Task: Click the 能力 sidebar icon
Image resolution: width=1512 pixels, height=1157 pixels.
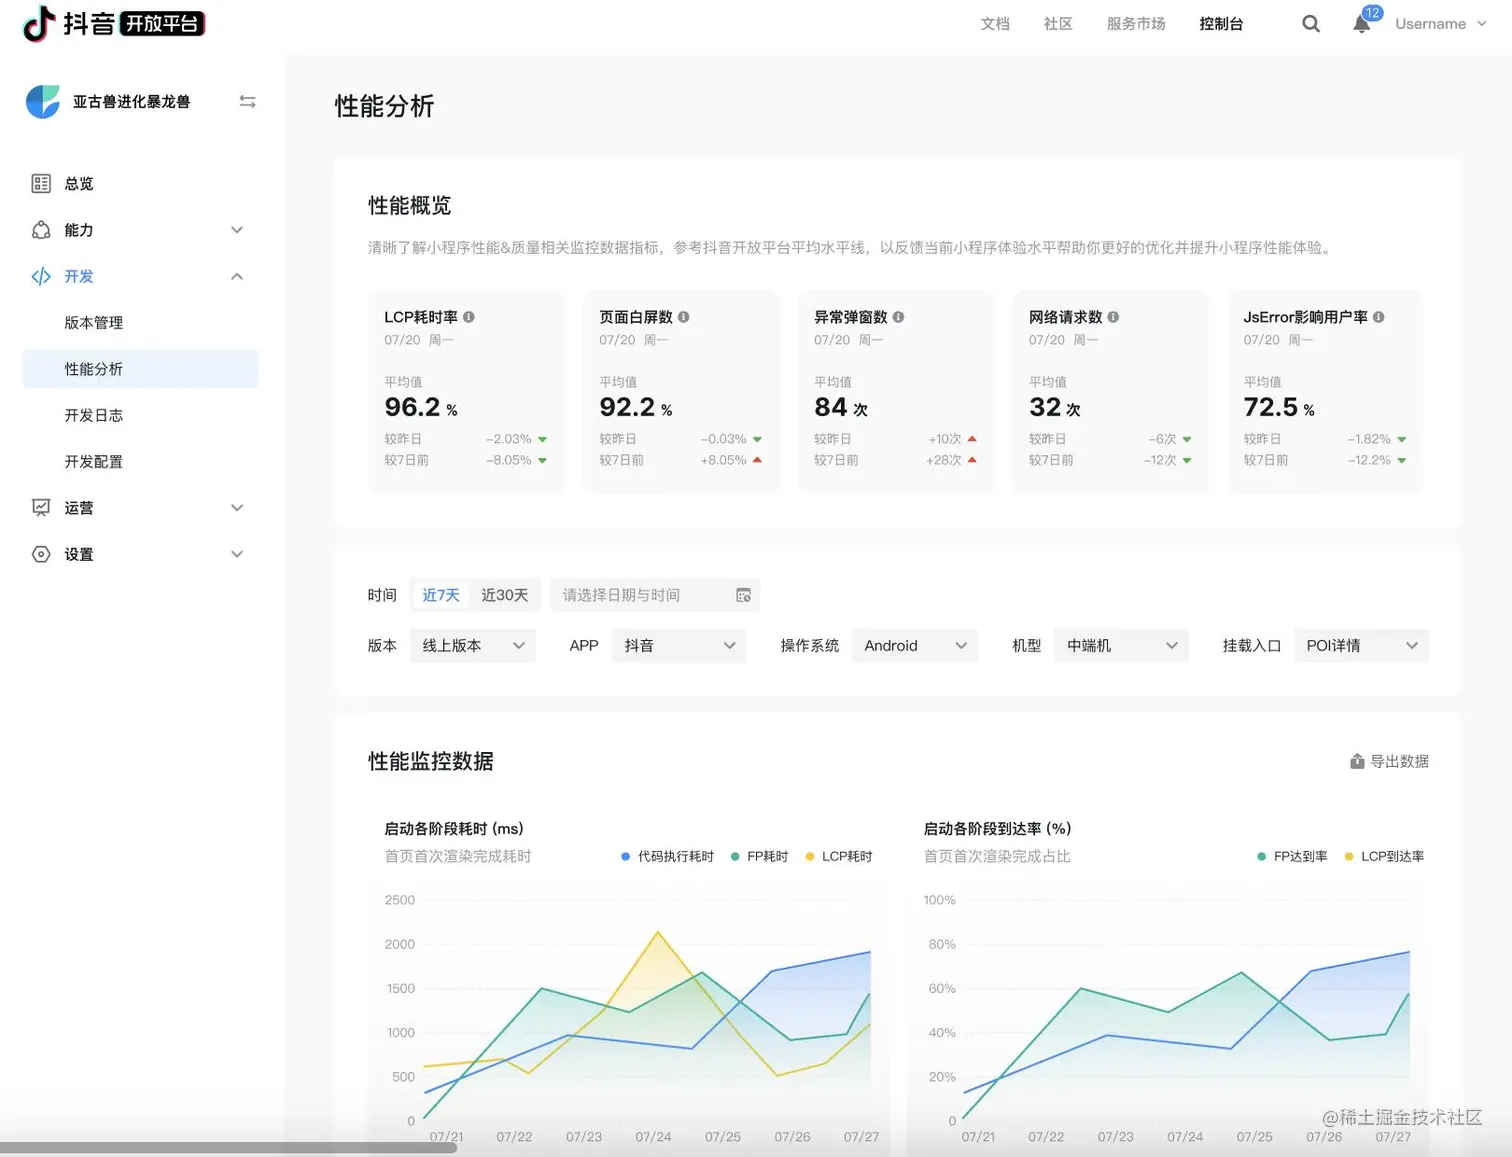Action: coord(41,230)
